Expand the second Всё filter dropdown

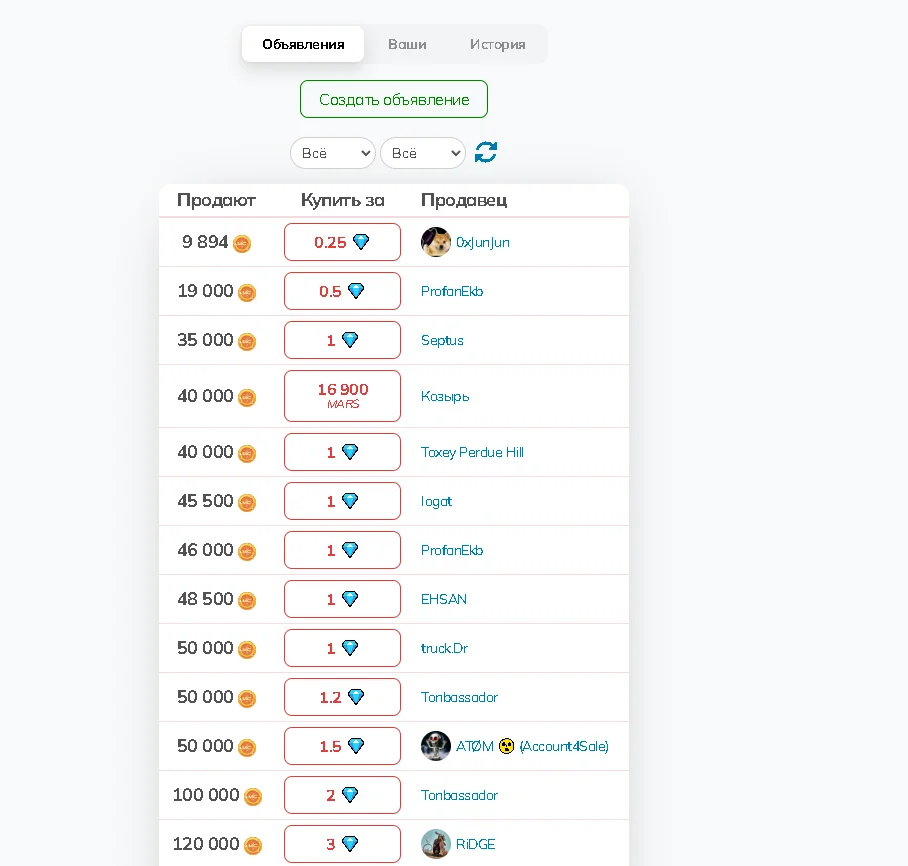click(x=423, y=153)
